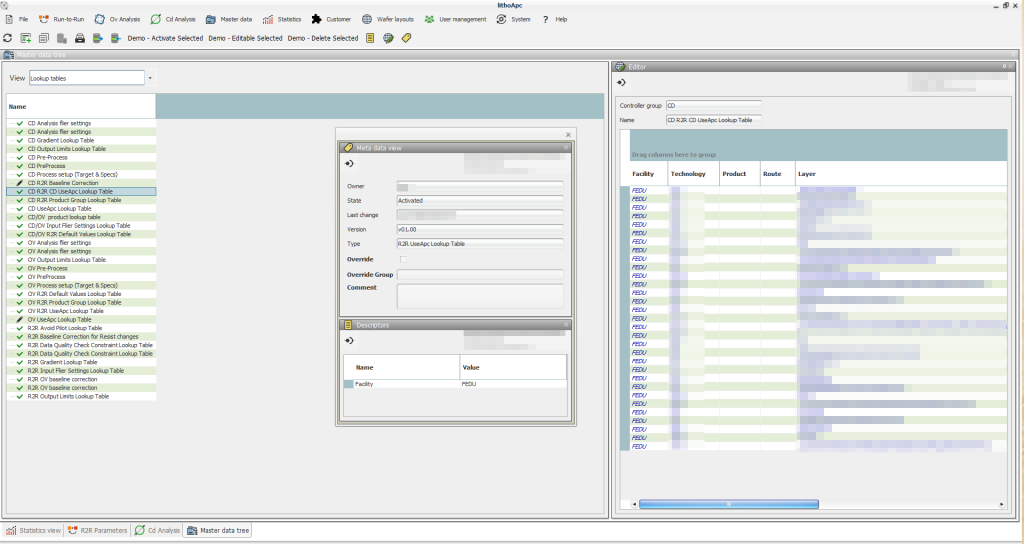Click the database icon next to the printer
1024x544 pixels.
point(97,39)
